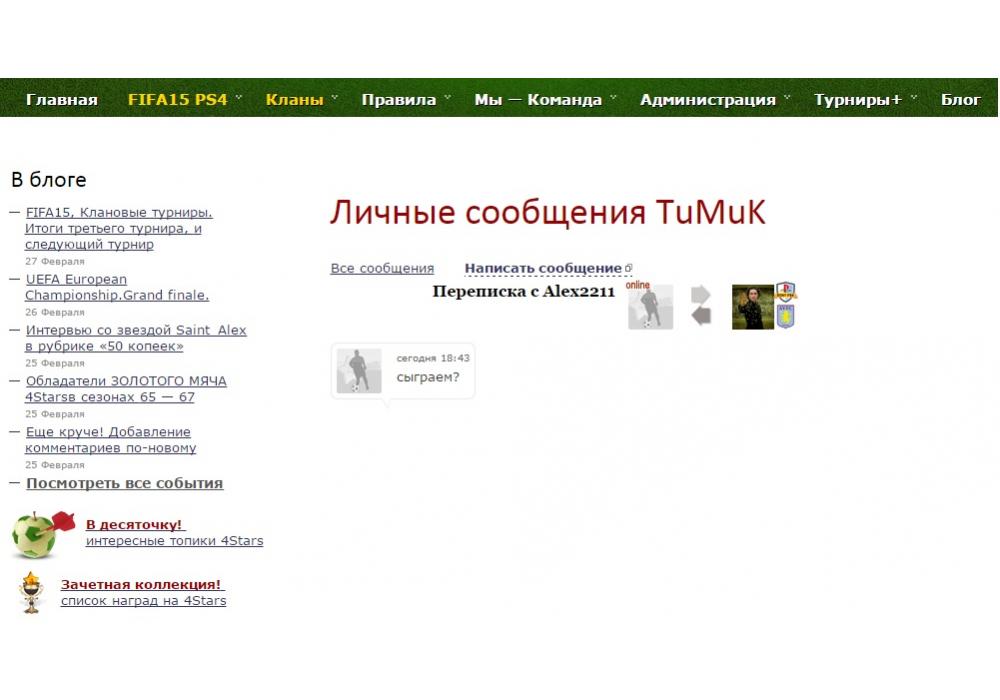
Task: Open the В десяточку! link
Action: coord(134,525)
